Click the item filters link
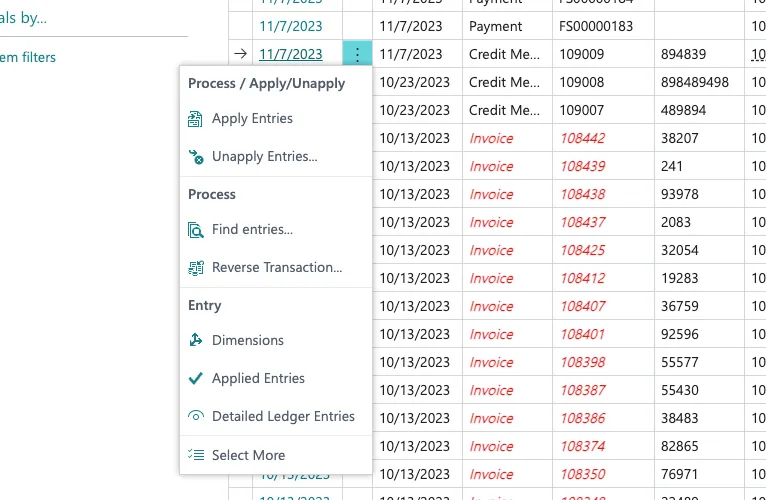The width and height of the screenshot is (766, 500). pyautogui.click(x=28, y=58)
